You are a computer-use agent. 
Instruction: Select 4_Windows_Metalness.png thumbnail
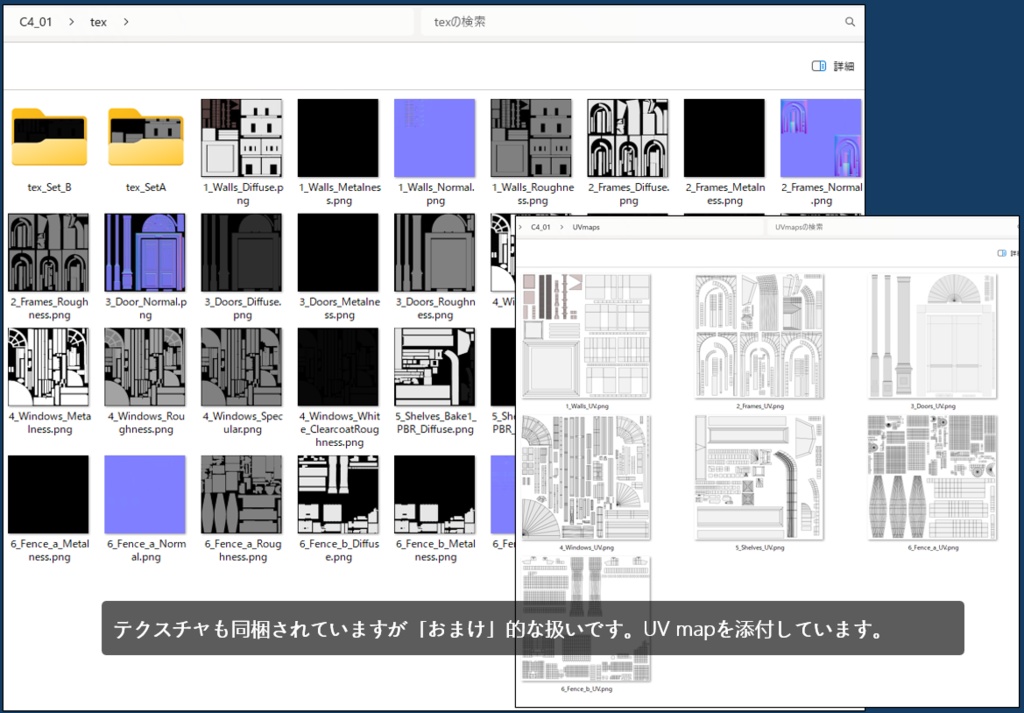[x=49, y=367]
